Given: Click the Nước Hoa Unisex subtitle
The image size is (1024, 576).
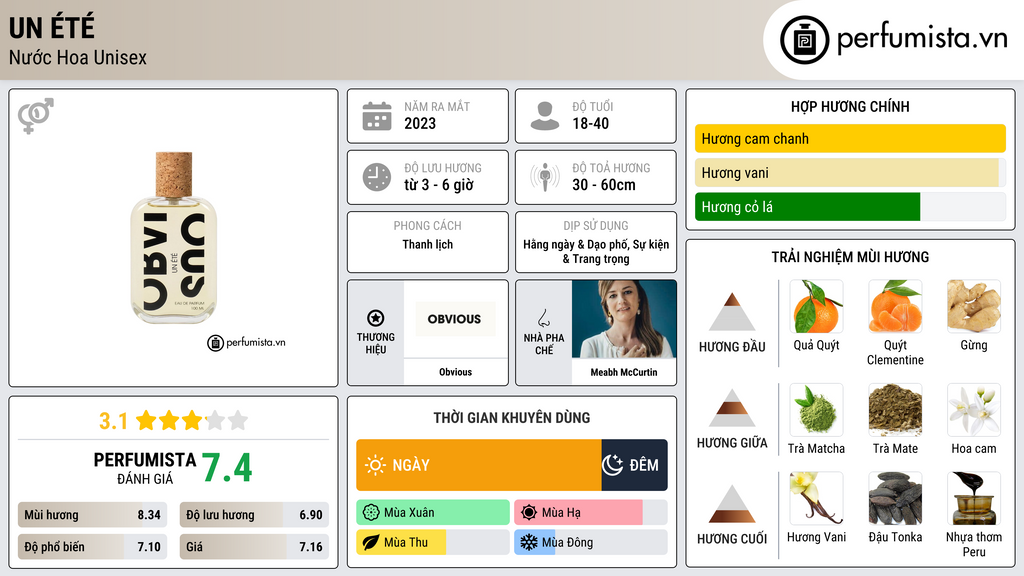Looking at the screenshot, I should (78, 57).
